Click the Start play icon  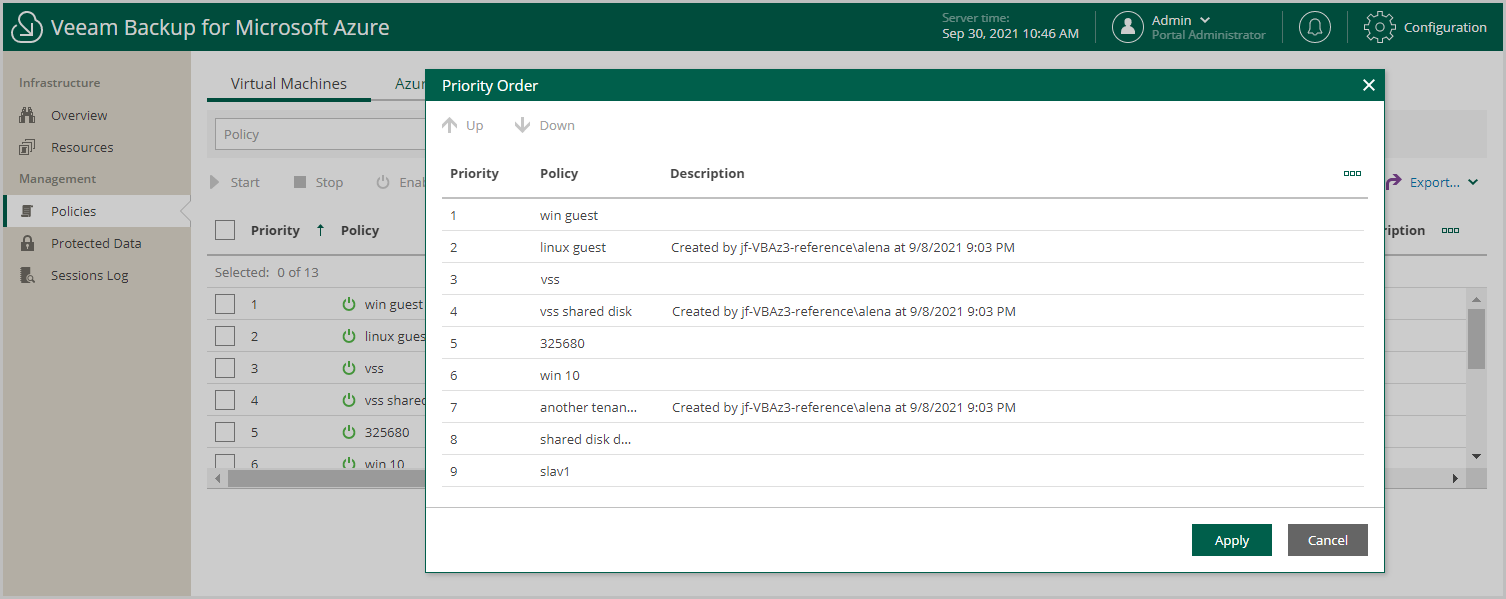pyautogui.click(x=214, y=182)
